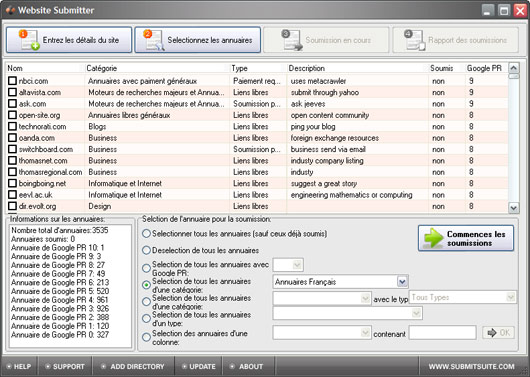Click the directory list scroll-down arrow
Viewport: 530px width, 377px height.
pyautogui.click(x=513, y=208)
